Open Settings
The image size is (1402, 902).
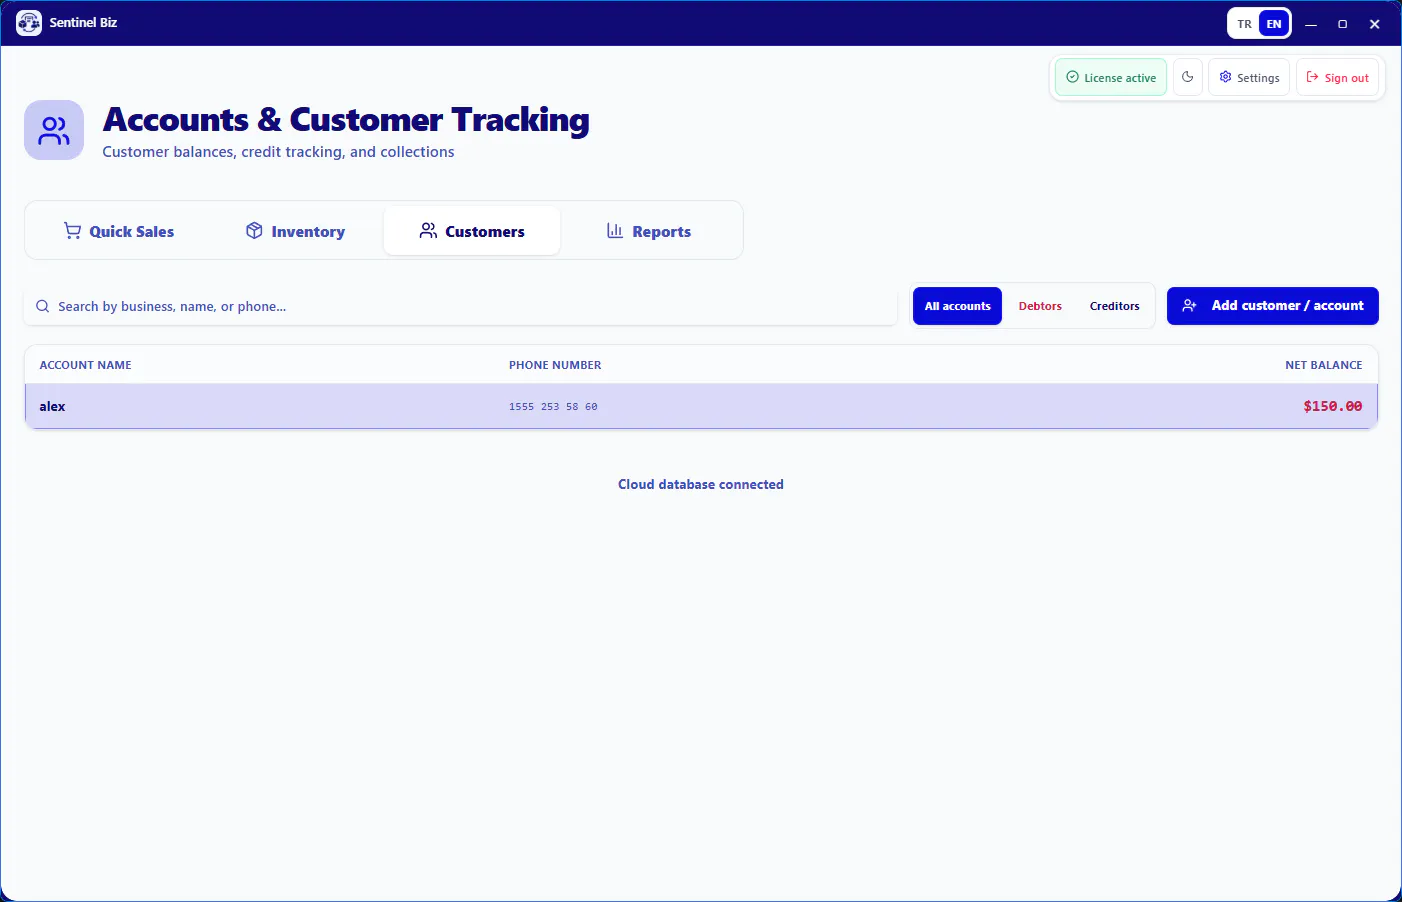click(x=1249, y=77)
